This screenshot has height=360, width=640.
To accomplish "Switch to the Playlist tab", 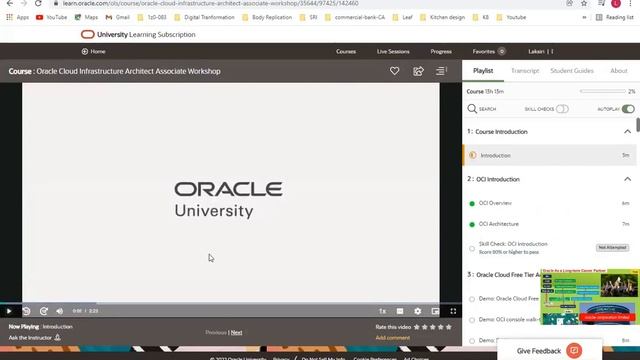I will [x=483, y=71].
